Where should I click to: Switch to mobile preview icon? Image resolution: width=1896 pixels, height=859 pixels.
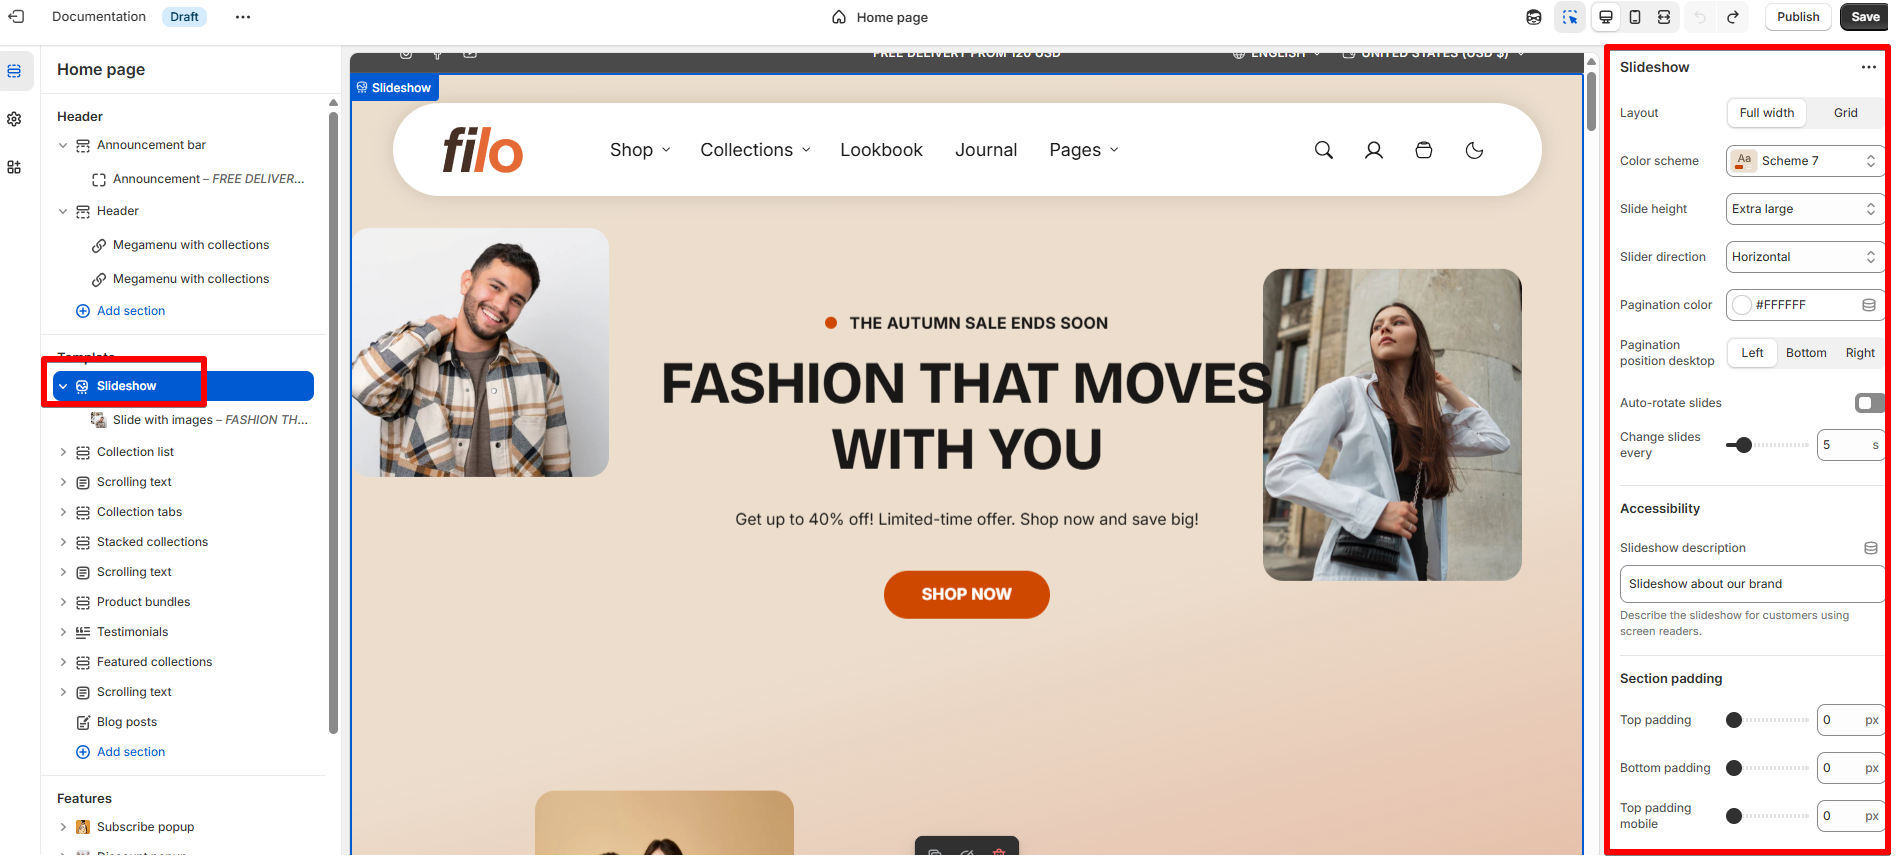1635,17
